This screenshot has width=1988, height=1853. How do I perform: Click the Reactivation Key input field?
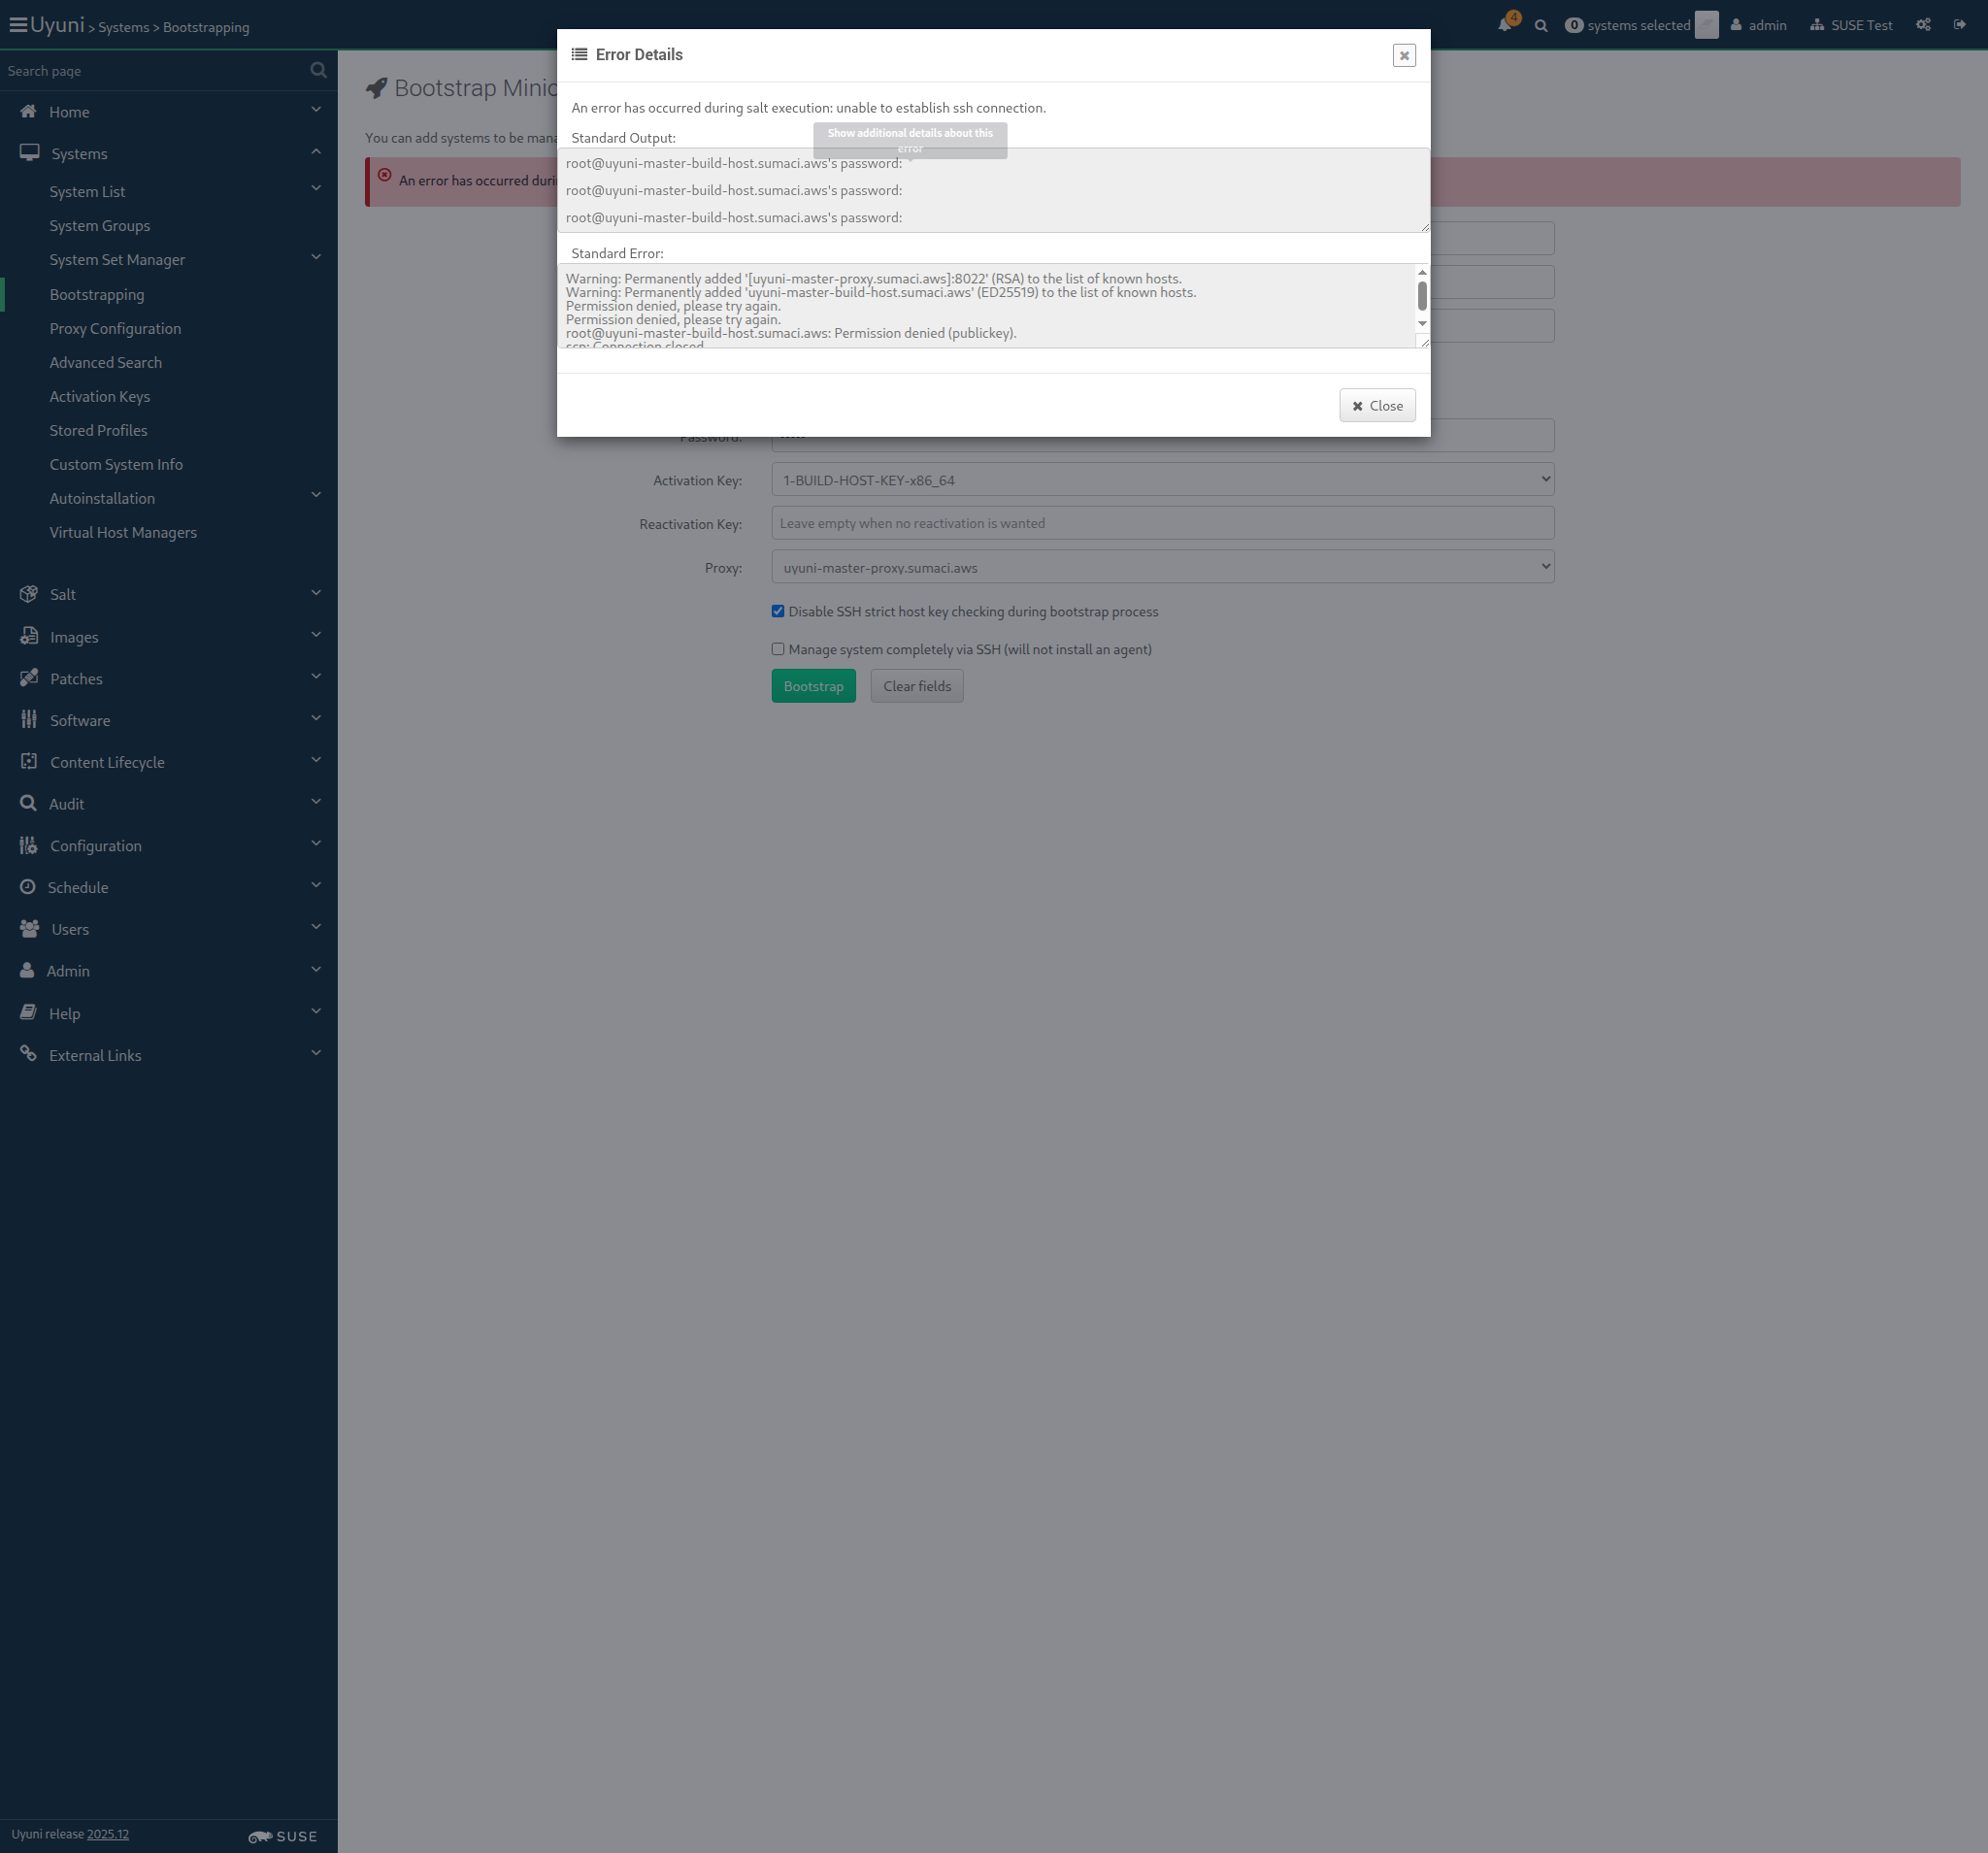pyautogui.click(x=1162, y=523)
